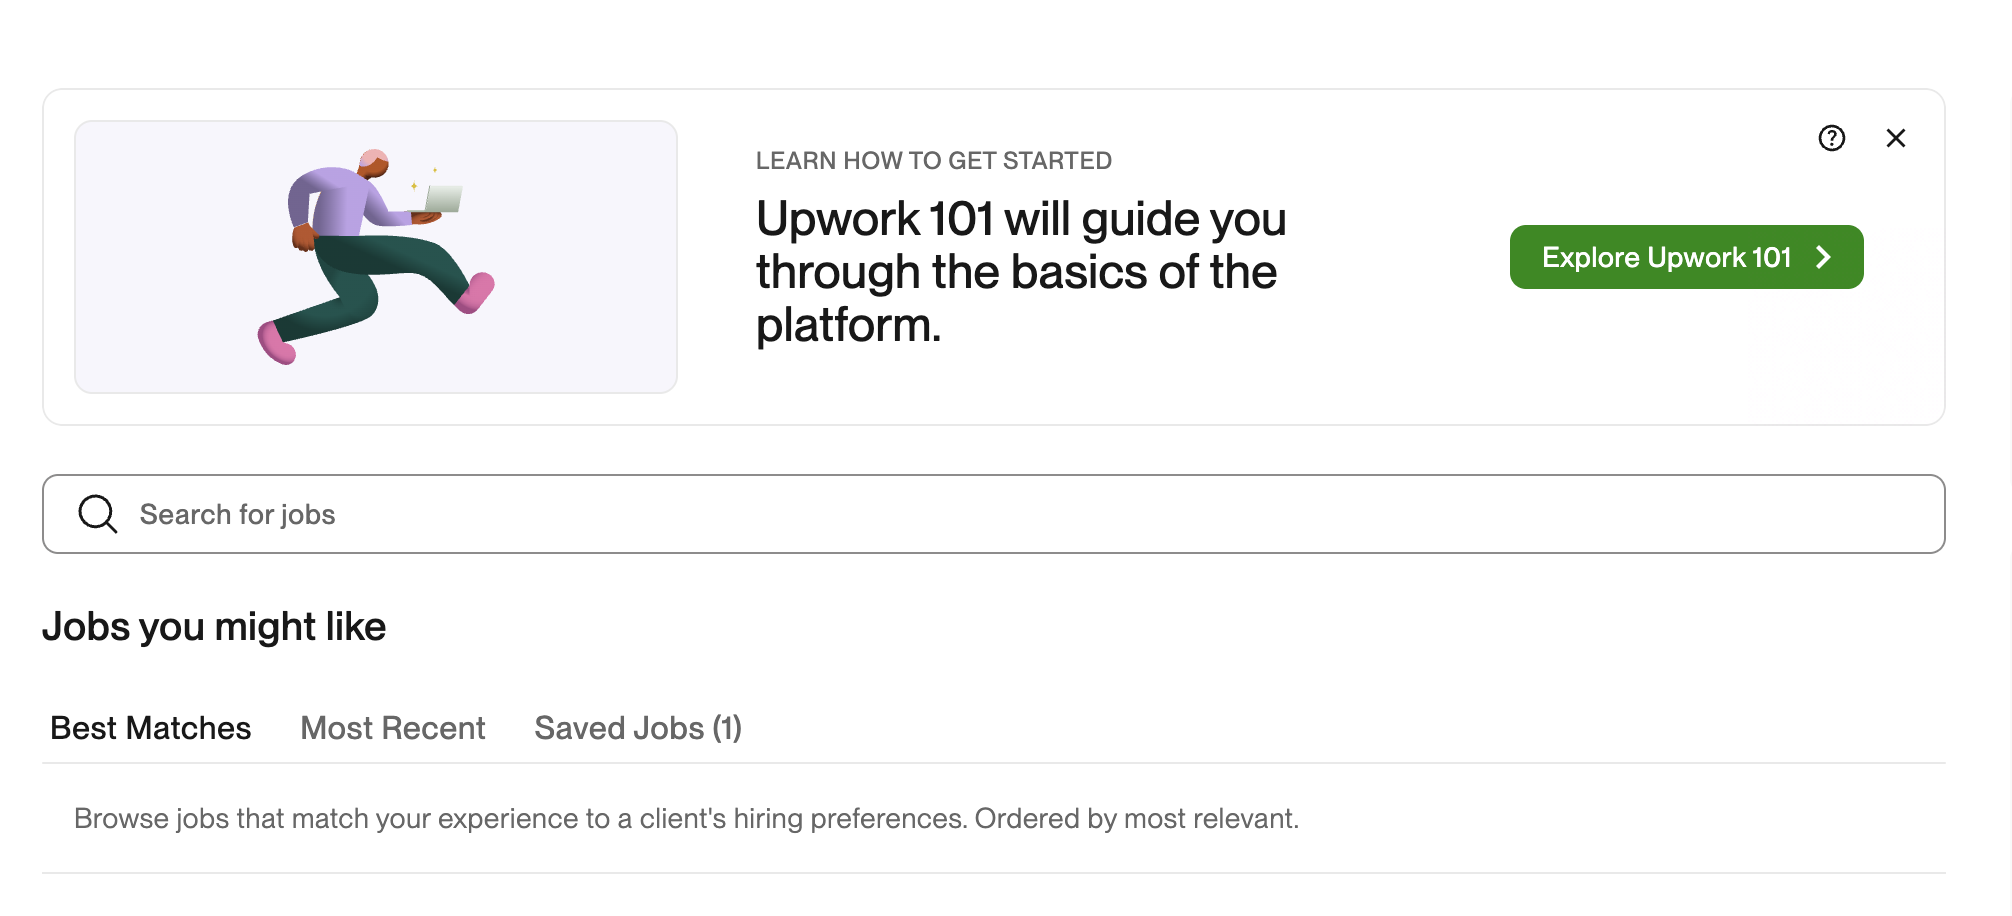Click the browse jobs description text
This screenshot has height=916, width=2012.
(x=686, y=817)
